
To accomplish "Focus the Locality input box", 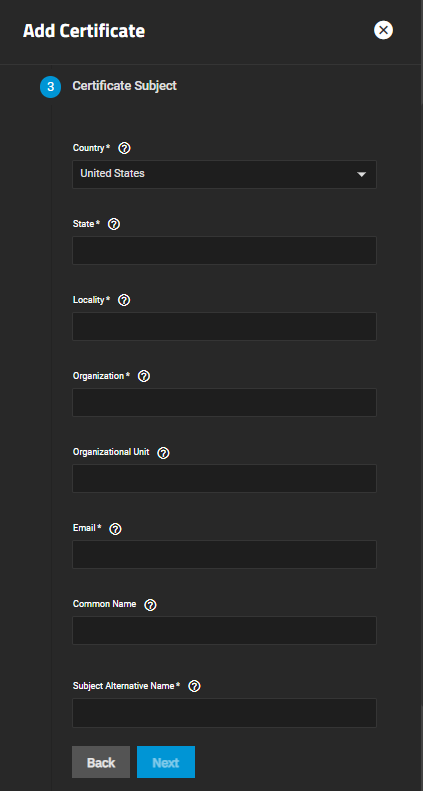I will pyautogui.click(x=224, y=326).
